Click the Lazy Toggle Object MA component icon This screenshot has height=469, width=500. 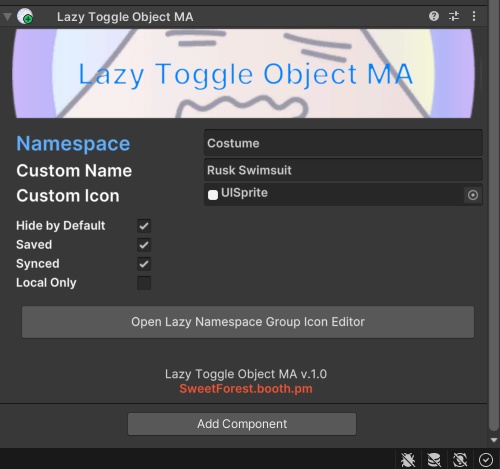tap(25, 16)
